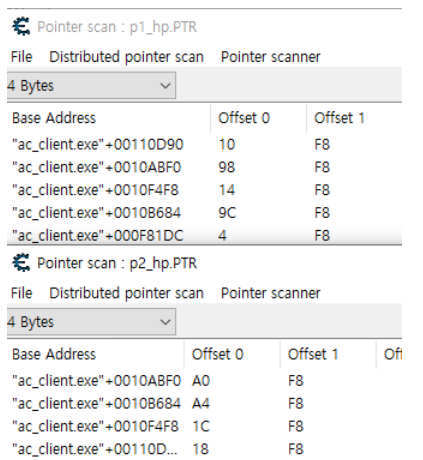This screenshot has height=460, width=423.
Task: Click offset 0 value 18 in p2_hp scan
Action: [200, 449]
